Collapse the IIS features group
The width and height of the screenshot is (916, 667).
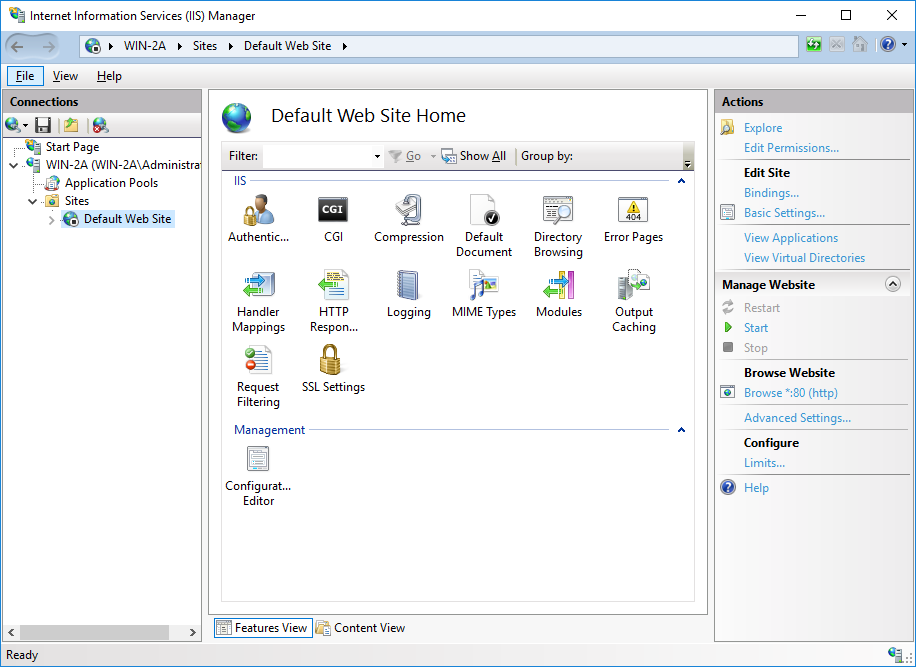point(681,181)
